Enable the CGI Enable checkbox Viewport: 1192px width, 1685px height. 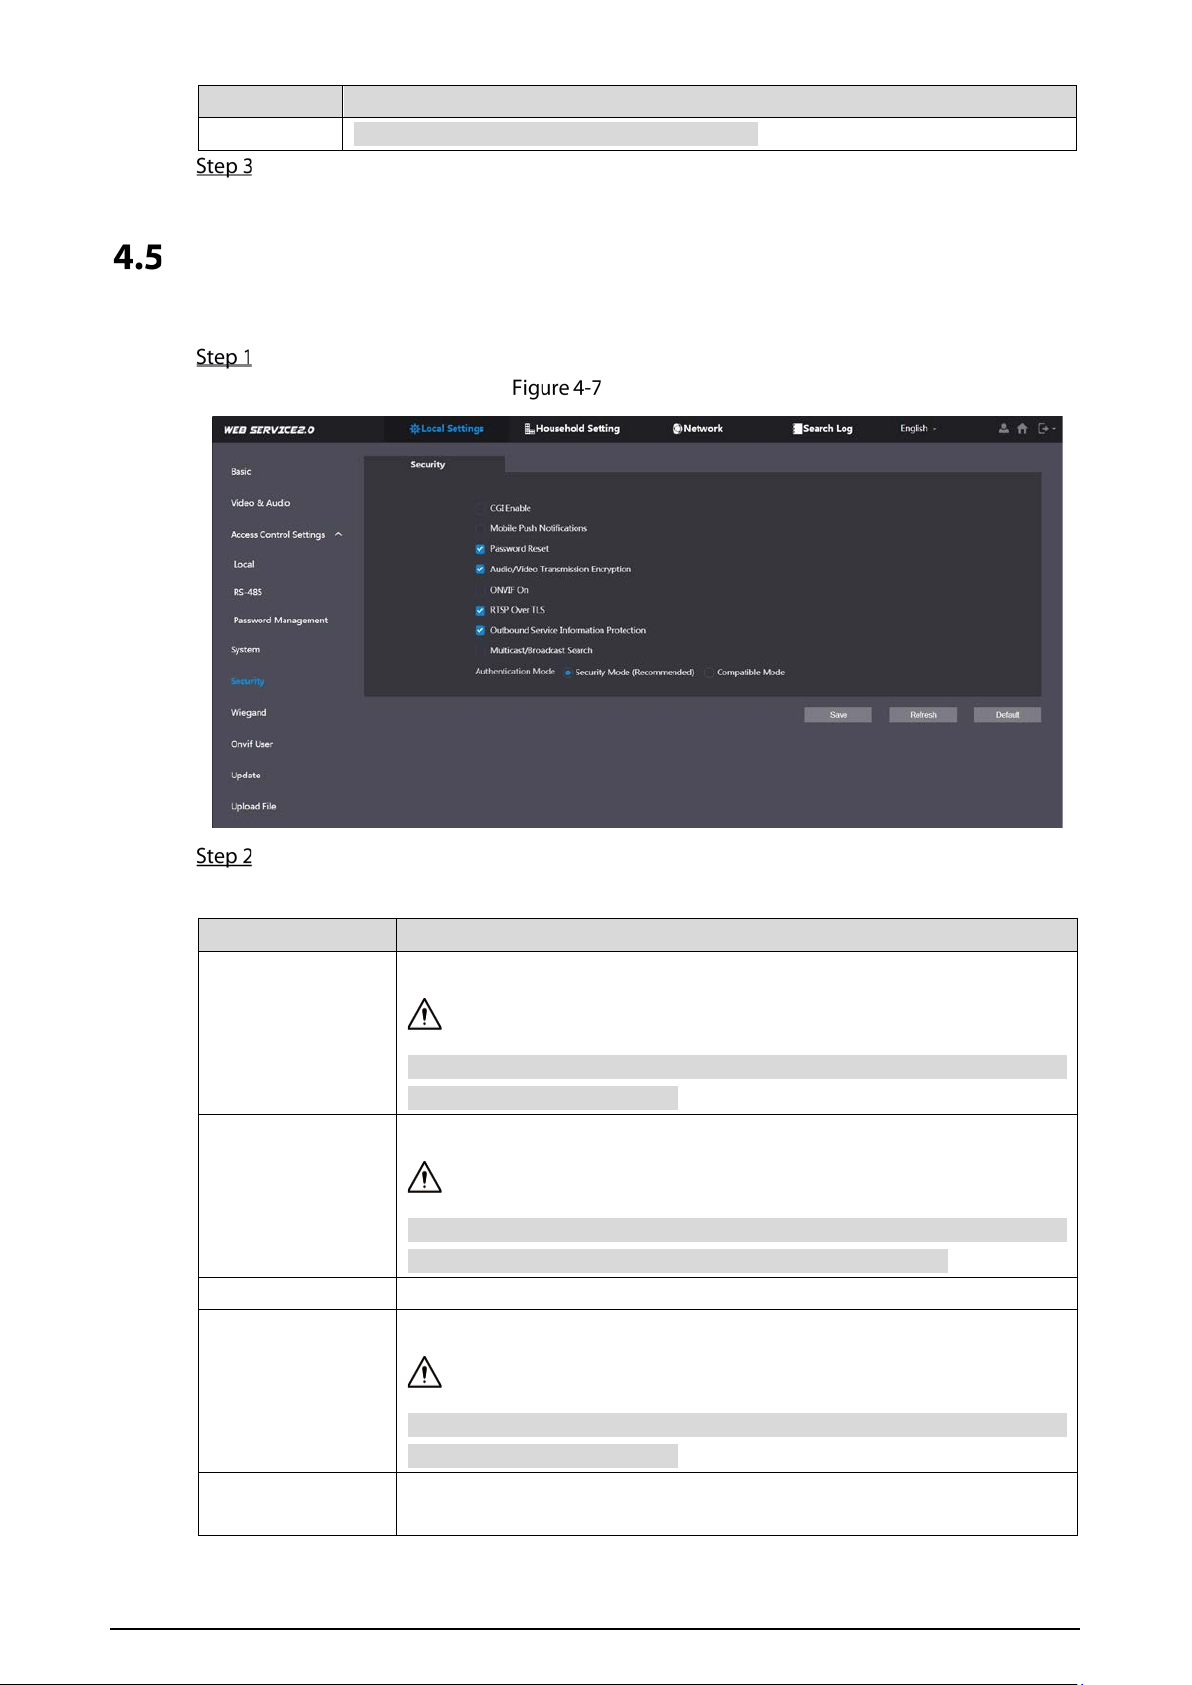[480, 508]
